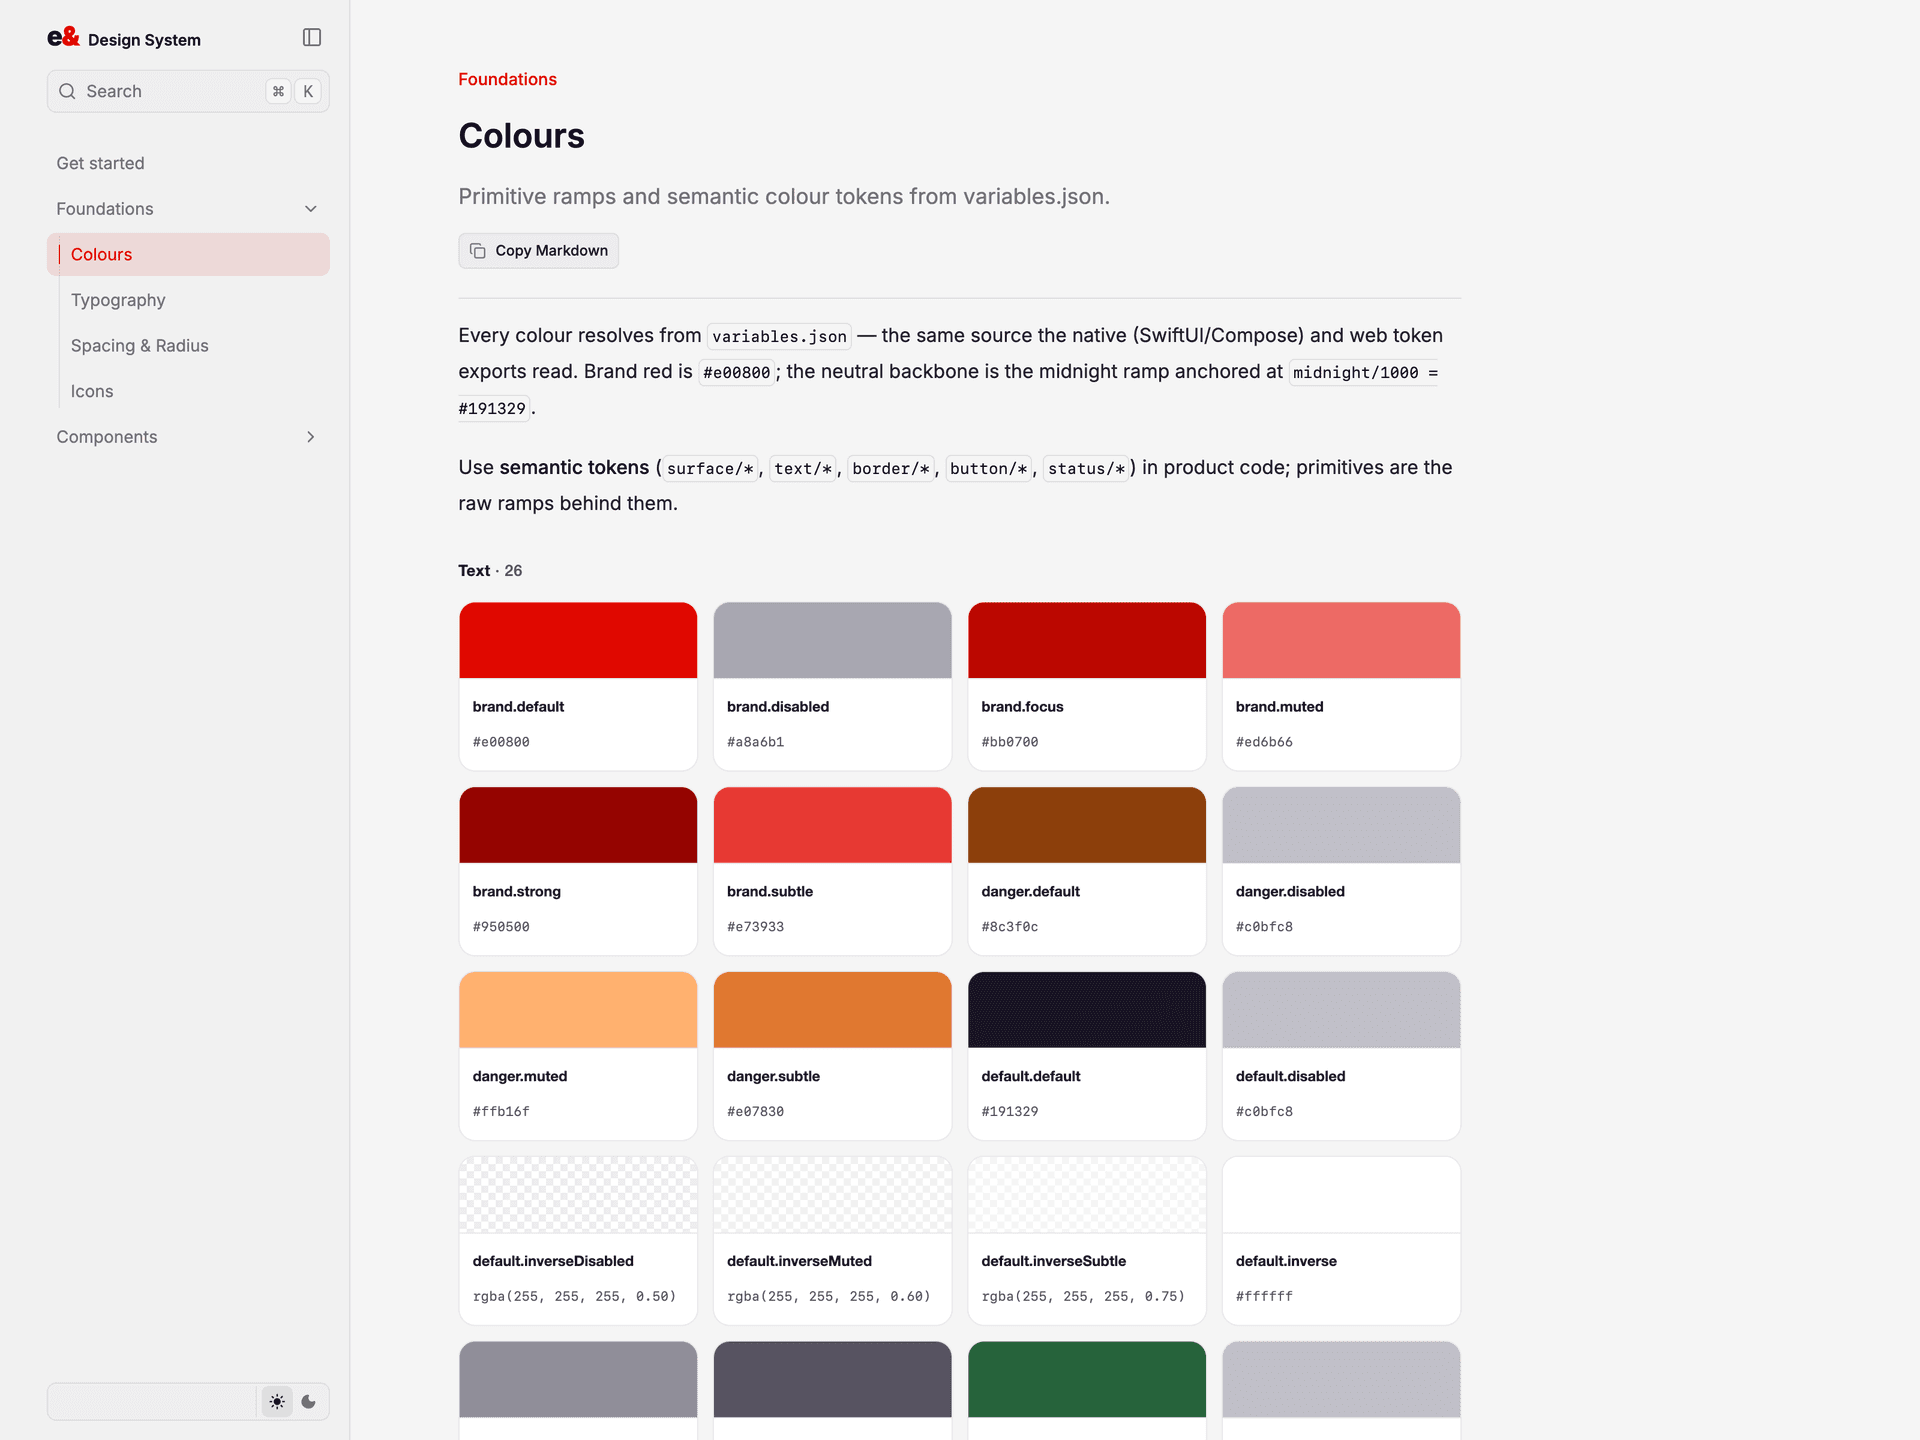1920x1440 pixels.
Task: Select the default.inverseDisabled checkered swatch
Action: (578, 1195)
